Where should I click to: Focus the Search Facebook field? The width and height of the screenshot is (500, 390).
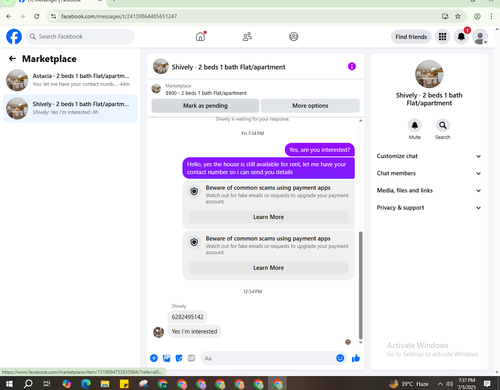[x=80, y=37]
